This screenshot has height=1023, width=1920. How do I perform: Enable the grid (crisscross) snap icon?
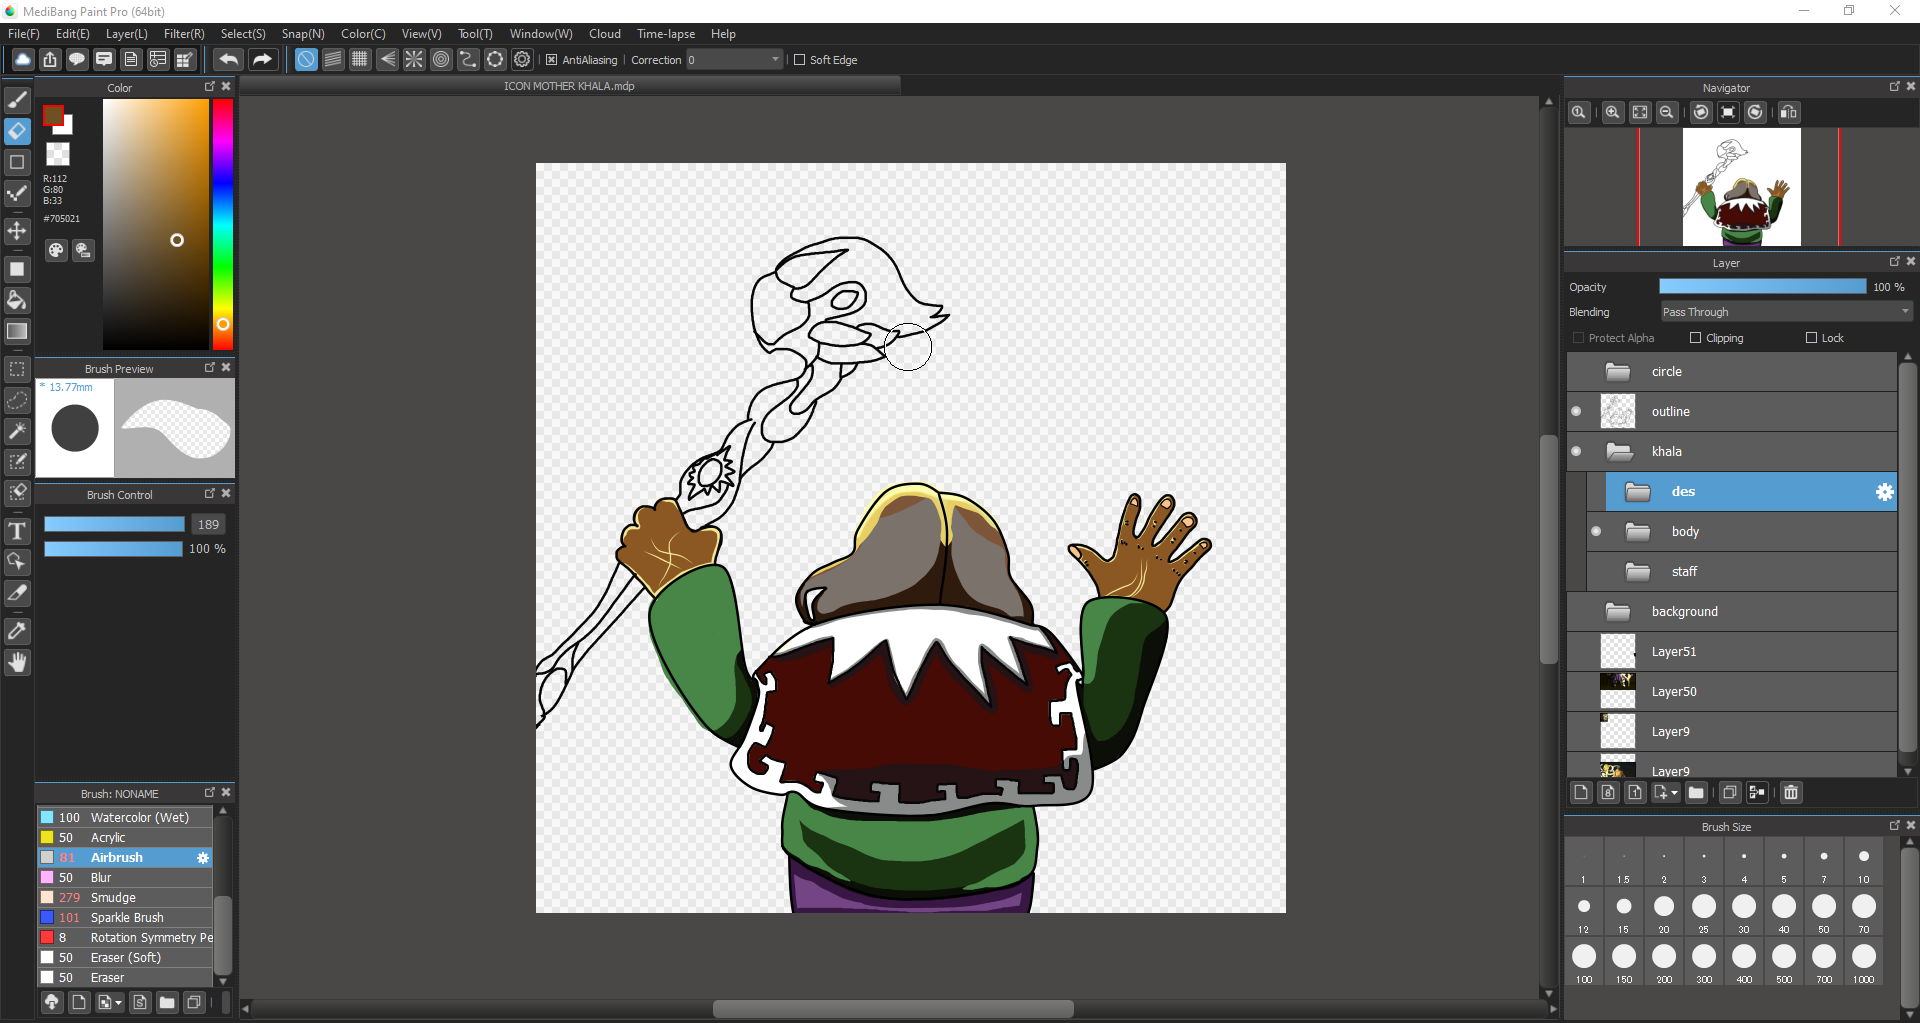(360, 60)
